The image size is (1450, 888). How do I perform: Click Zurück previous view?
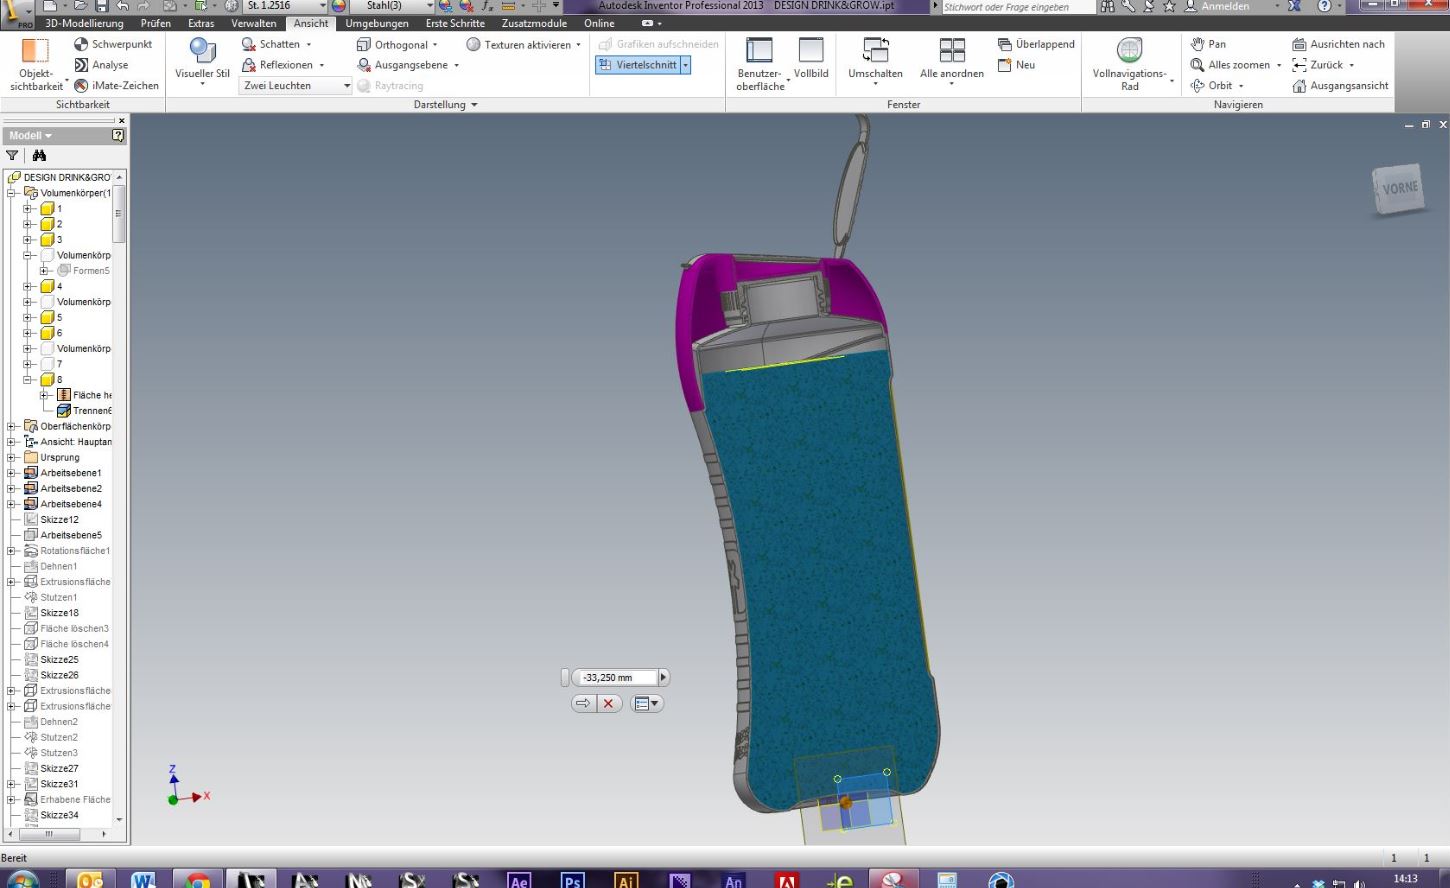point(1318,65)
